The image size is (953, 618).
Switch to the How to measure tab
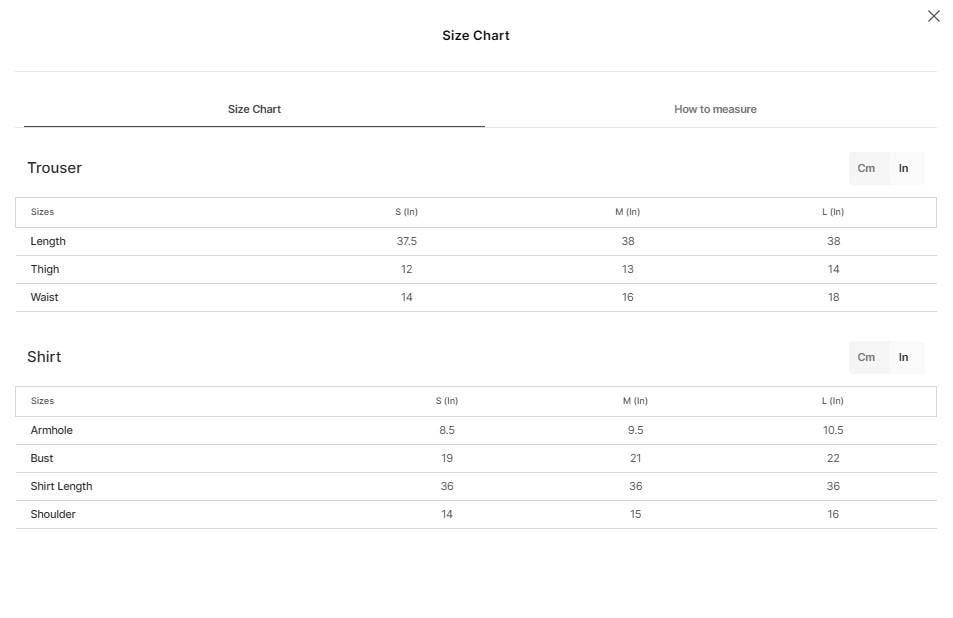pos(715,109)
